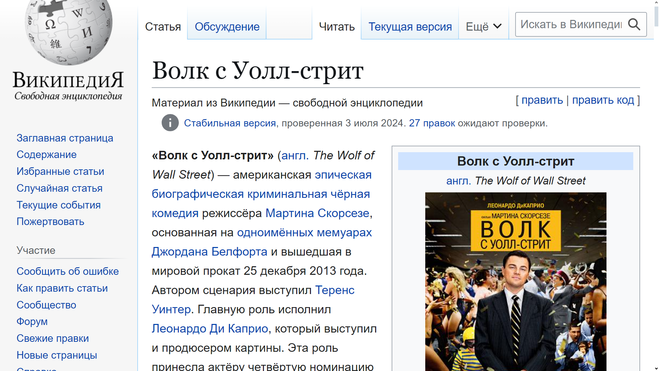
Task: Select the Читать tab
Action: point(336,27)
